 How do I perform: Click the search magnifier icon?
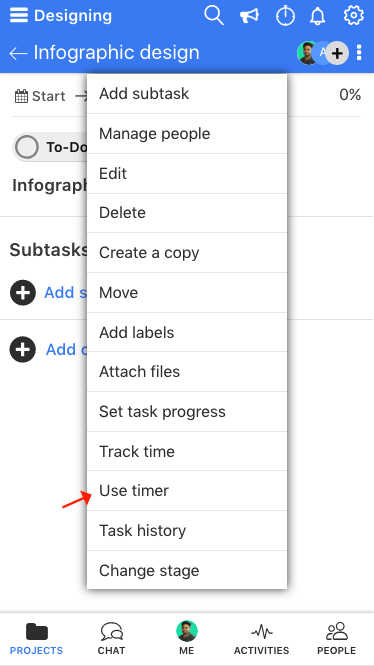coord(214,16)
